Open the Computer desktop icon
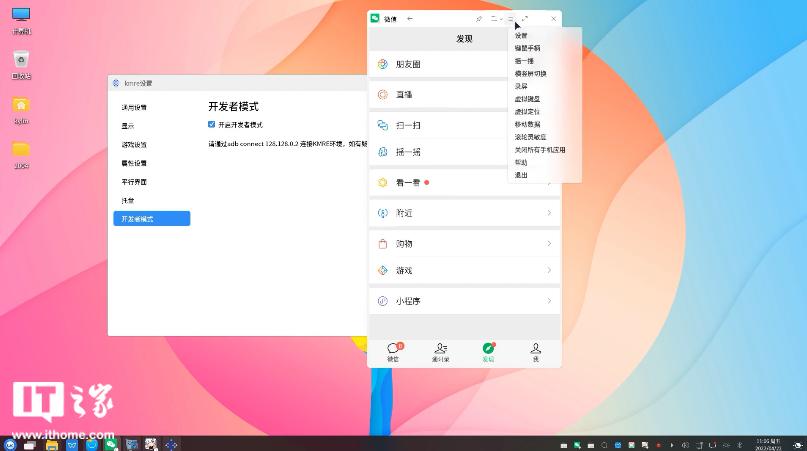This screenshot has height=451, width=807. [21, 21]
